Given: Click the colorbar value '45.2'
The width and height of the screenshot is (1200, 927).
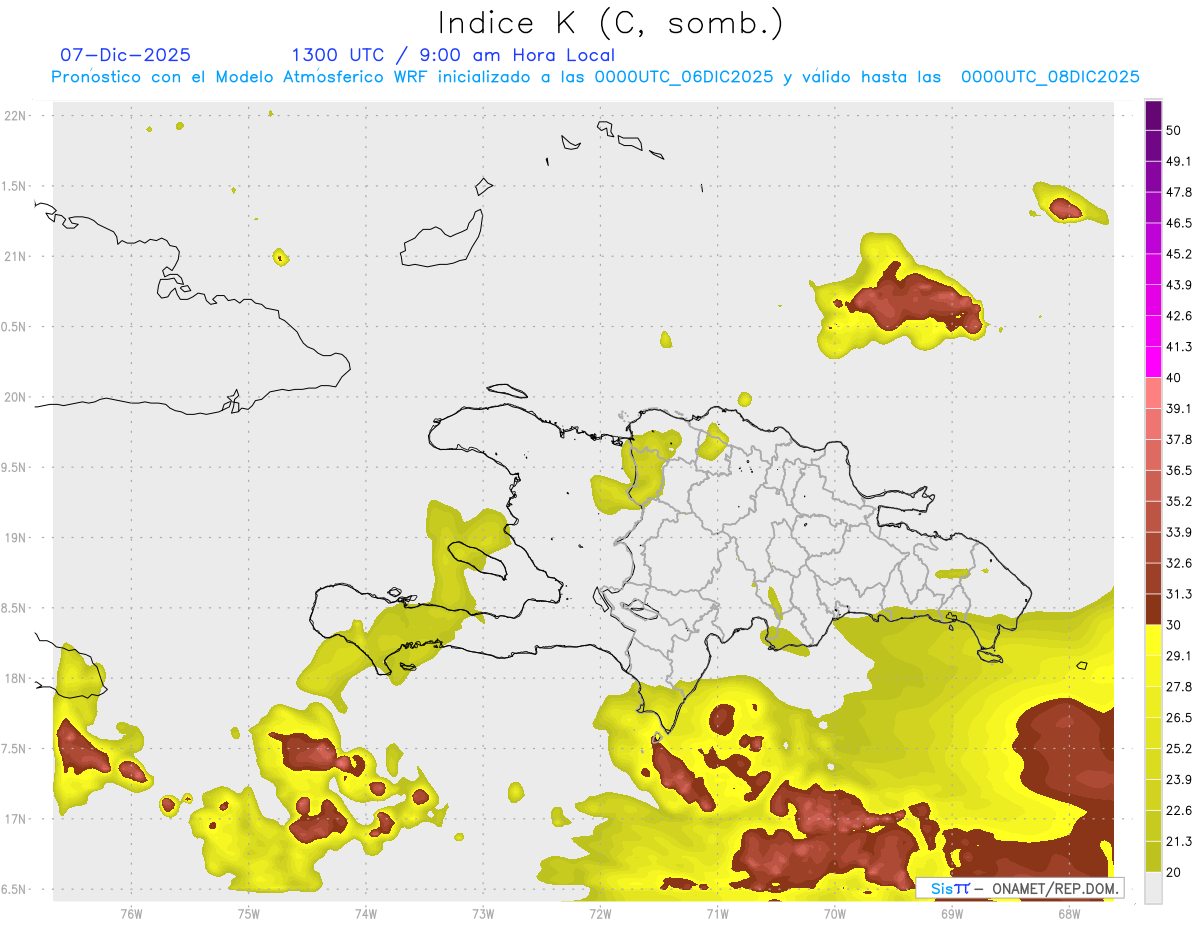Looking at the screenshot, I should [x=1179, y=254].
